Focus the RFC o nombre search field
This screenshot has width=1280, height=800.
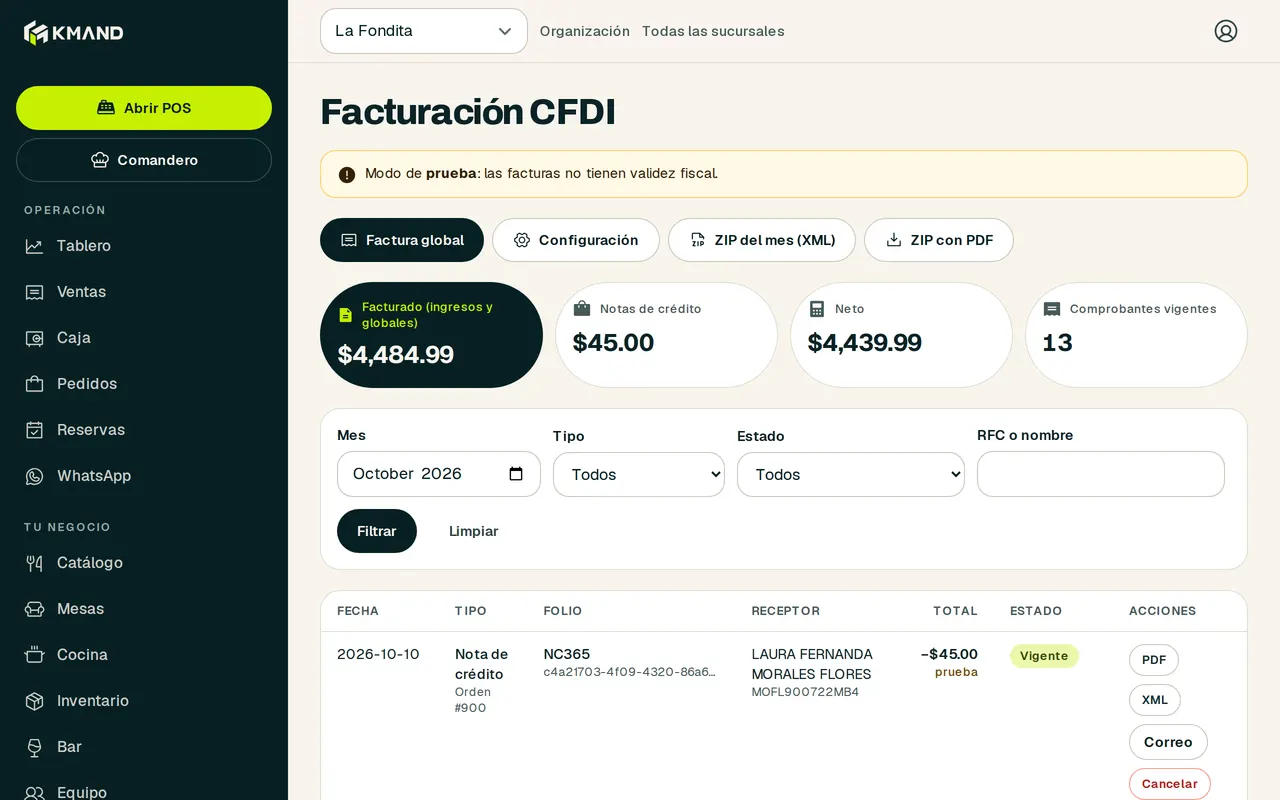[x=1101, y=474]
